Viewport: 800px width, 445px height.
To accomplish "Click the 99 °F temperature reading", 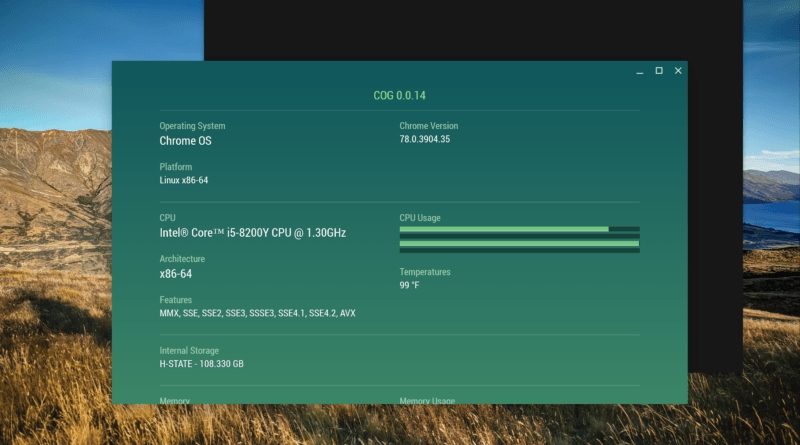I will click(x=410, y=286).
